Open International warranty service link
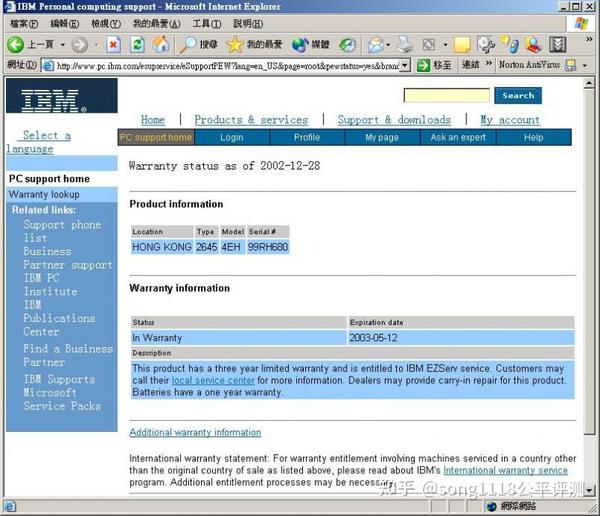This screenshot has height=516, width=600. click(505, 470)
